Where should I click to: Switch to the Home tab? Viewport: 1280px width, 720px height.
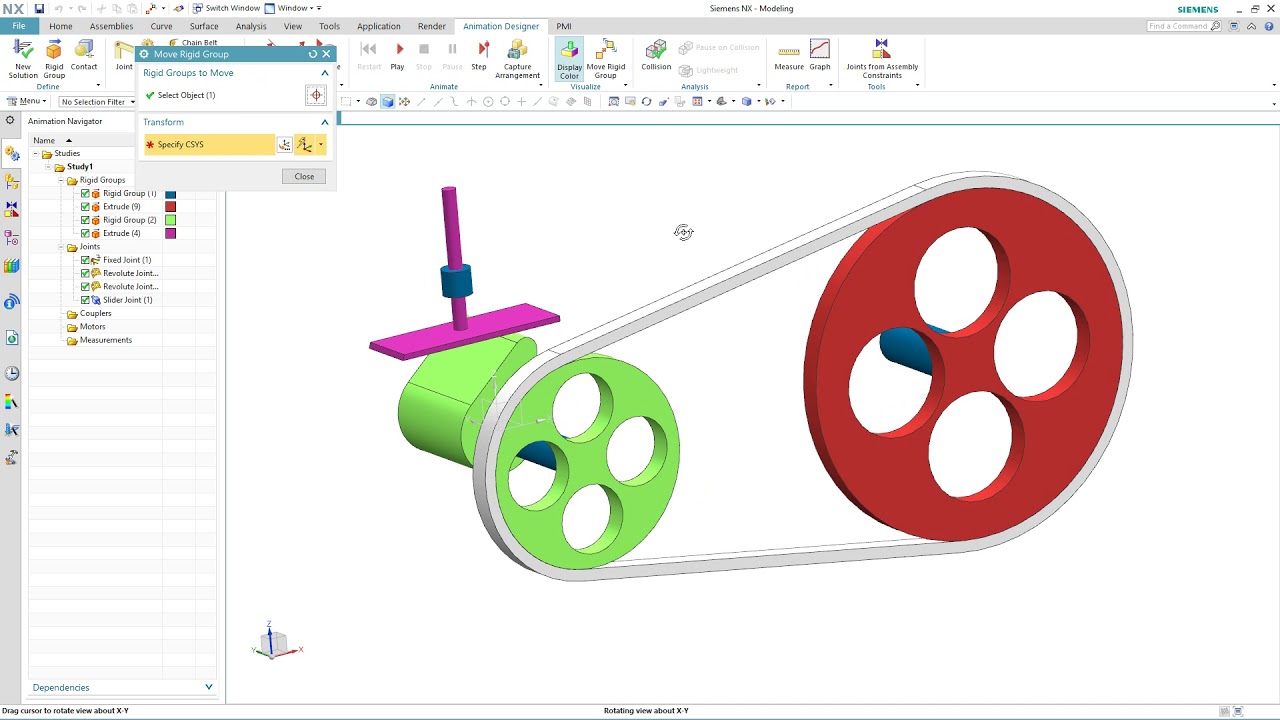[x=61, y=26]
